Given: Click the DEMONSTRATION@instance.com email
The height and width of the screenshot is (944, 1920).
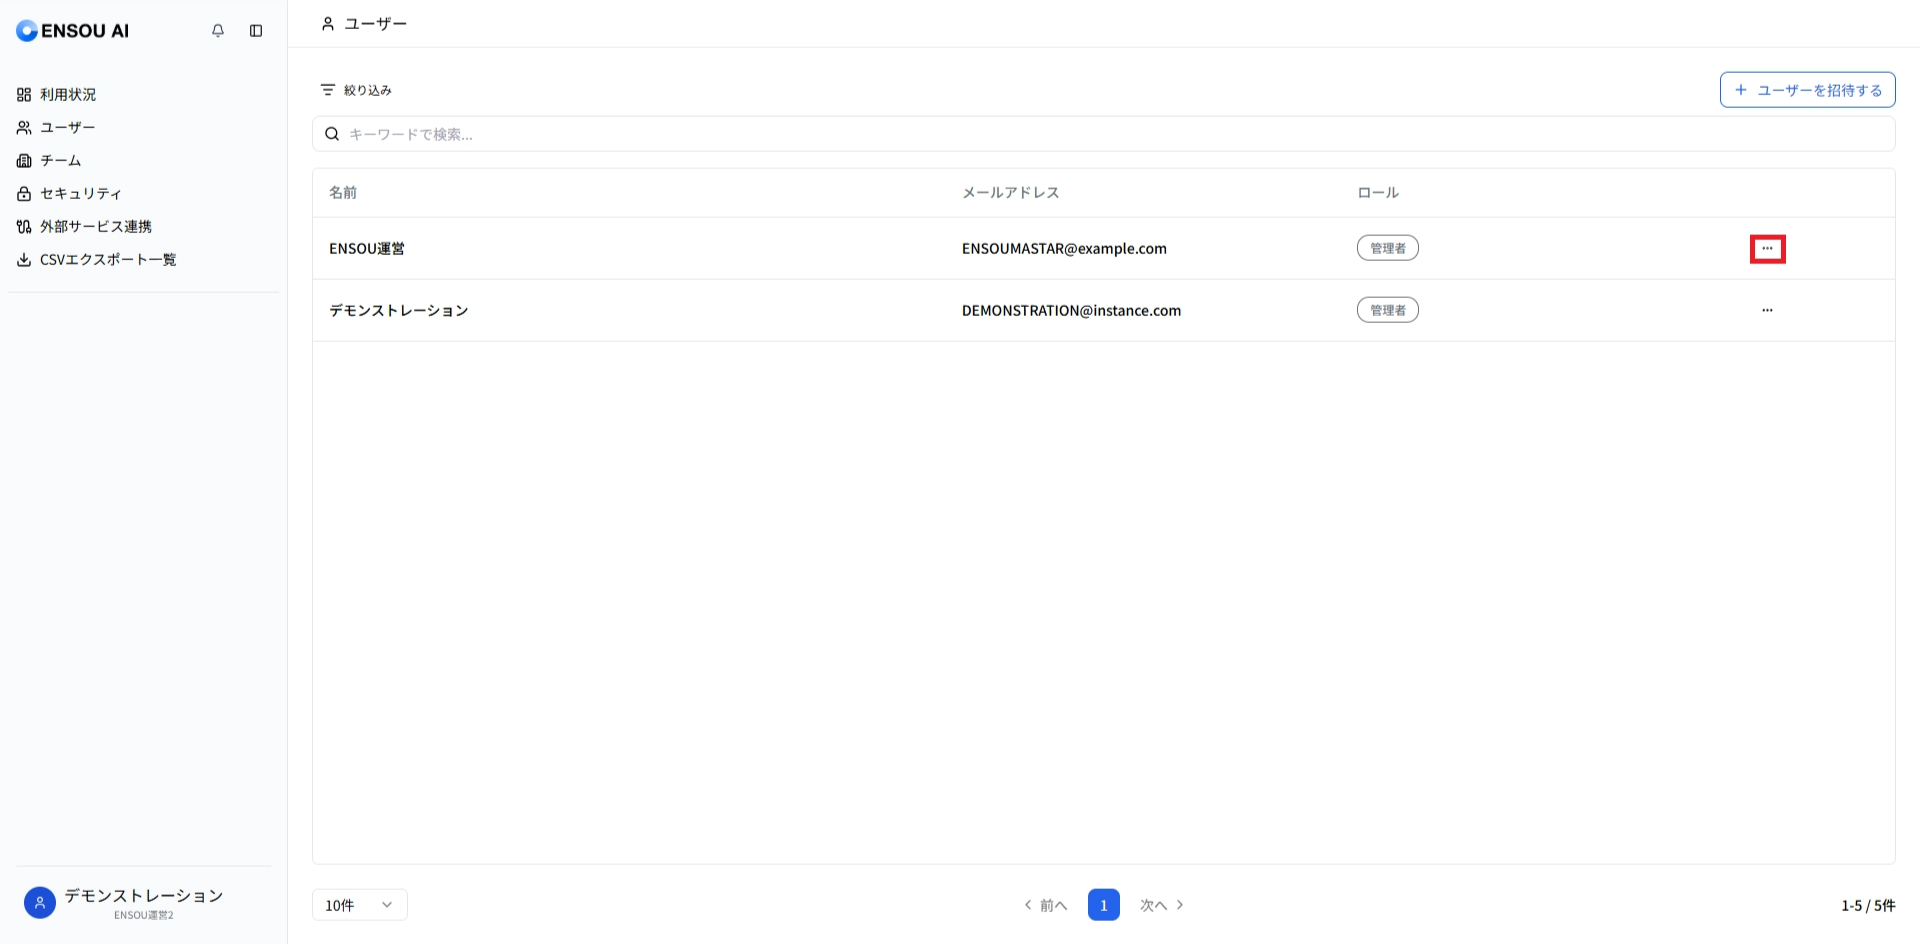Looking at the screenshot, I should 1071,310.
